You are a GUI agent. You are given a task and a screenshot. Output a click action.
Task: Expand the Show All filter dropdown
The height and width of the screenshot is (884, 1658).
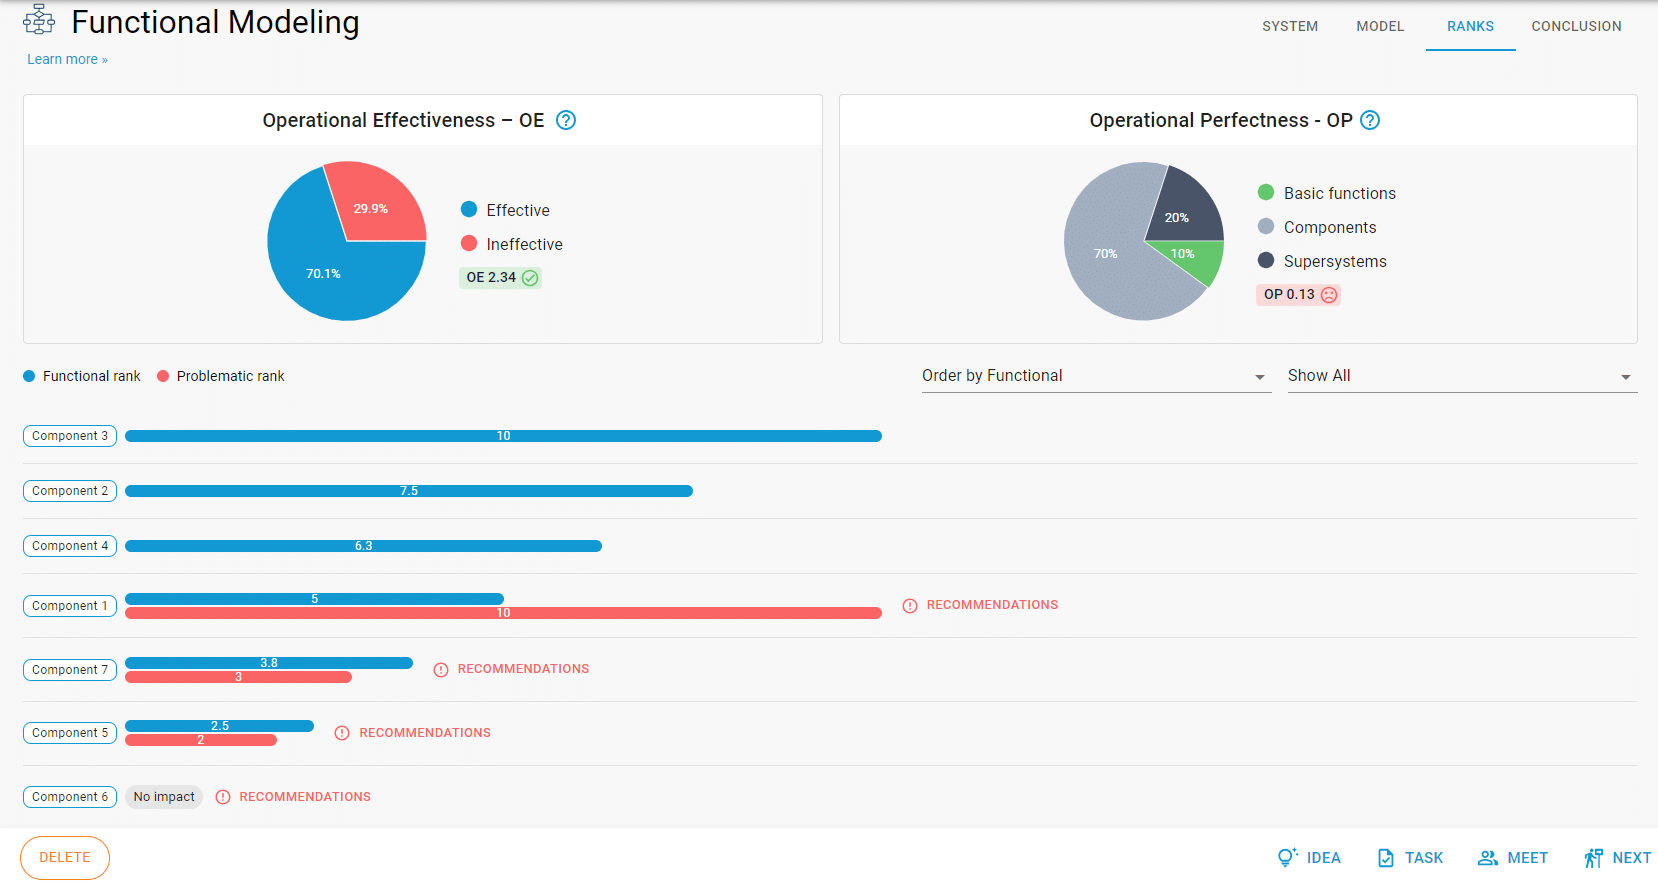1461,376
